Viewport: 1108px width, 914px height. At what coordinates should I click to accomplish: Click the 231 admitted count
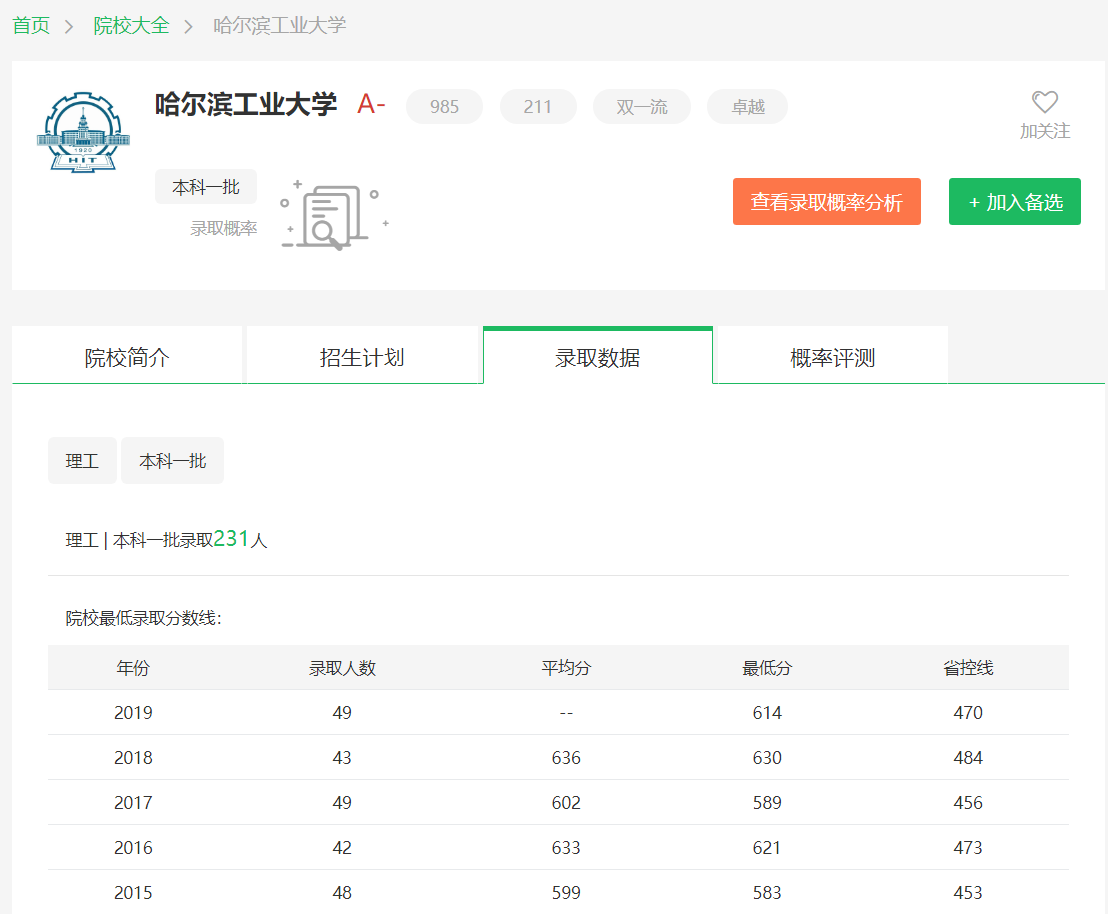click(231, 539)
